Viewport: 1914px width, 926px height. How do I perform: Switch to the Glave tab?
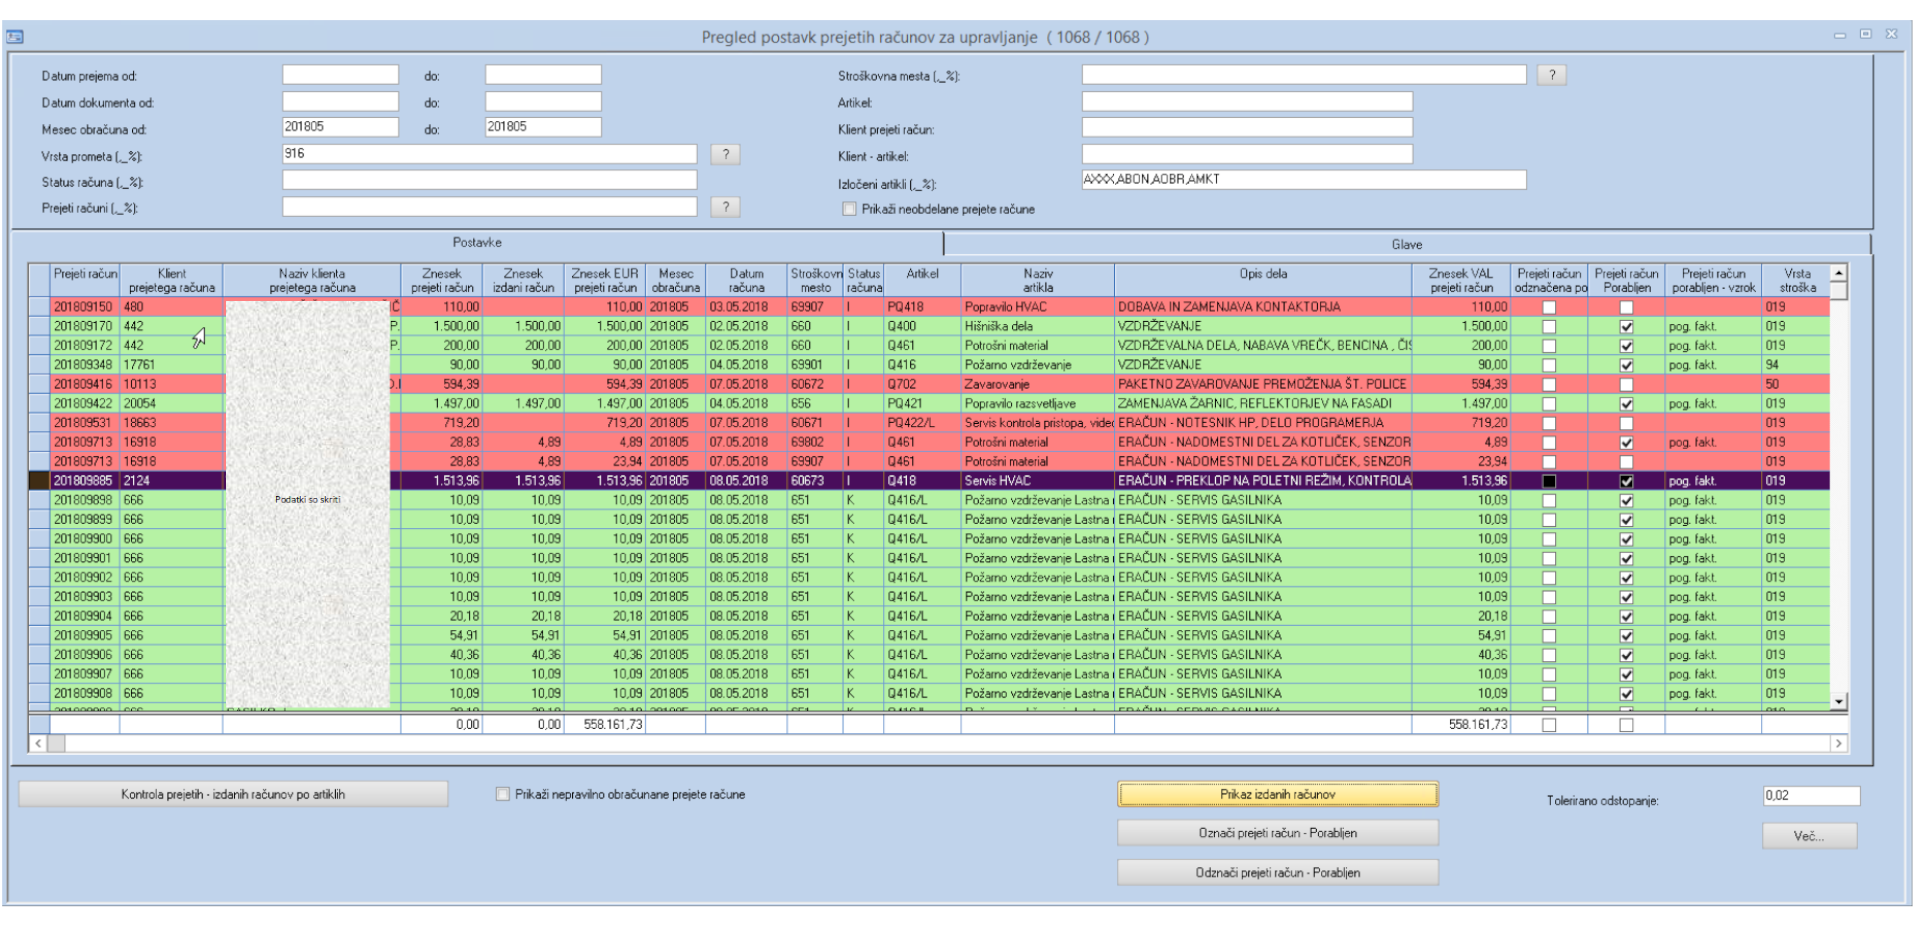[1406, 244]
